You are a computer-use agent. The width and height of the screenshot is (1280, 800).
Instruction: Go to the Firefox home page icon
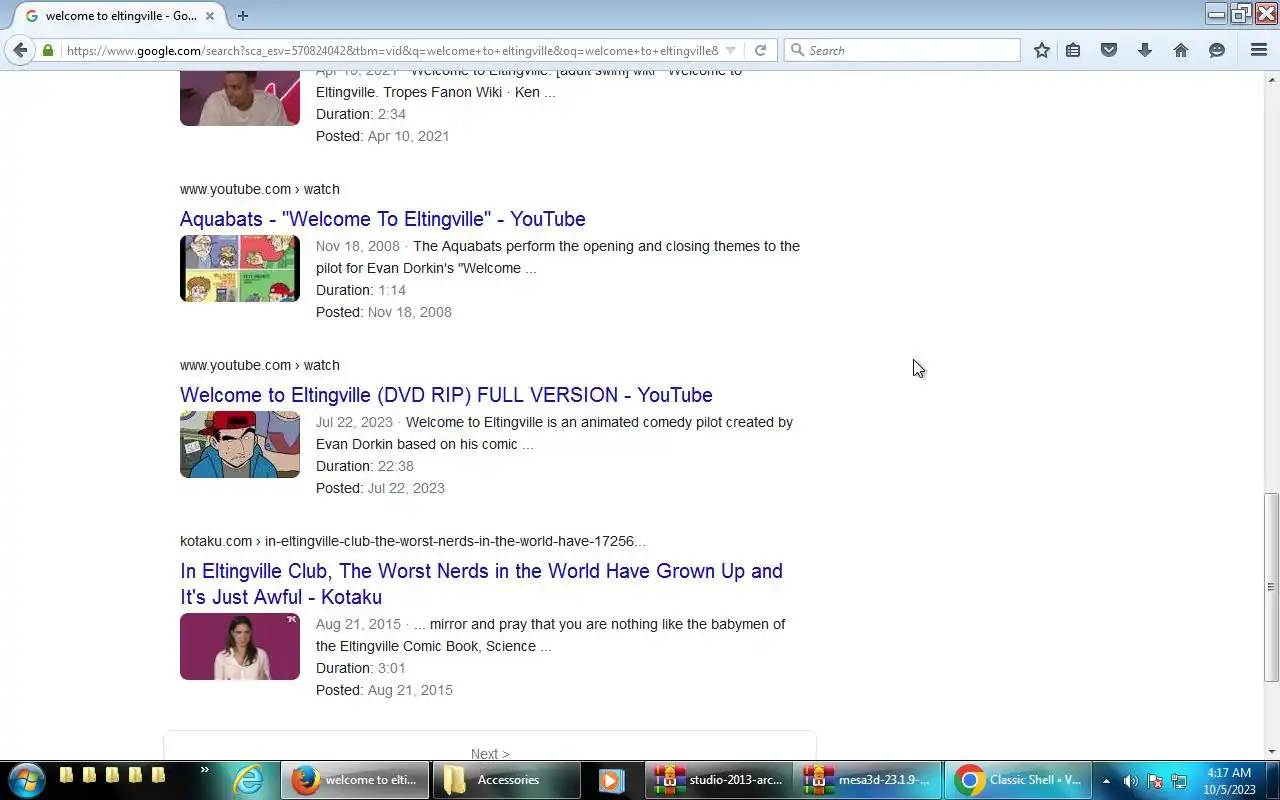tap(1181, 50)
